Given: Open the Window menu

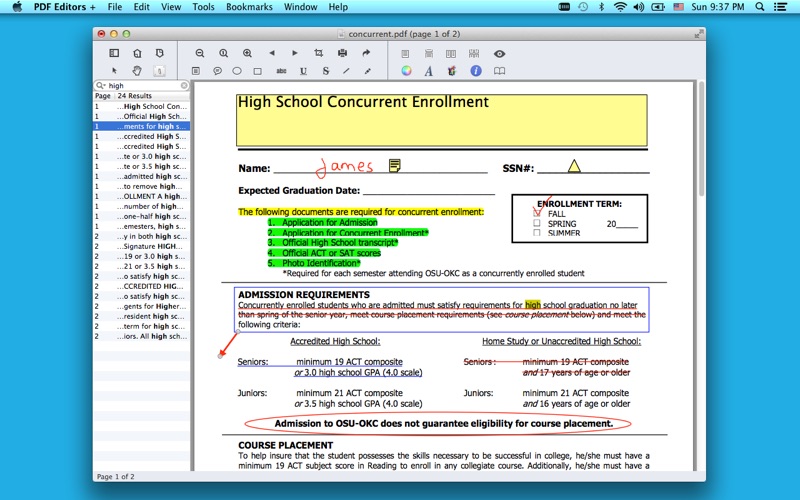Looking at the screenshot, I should click(301, 7).
